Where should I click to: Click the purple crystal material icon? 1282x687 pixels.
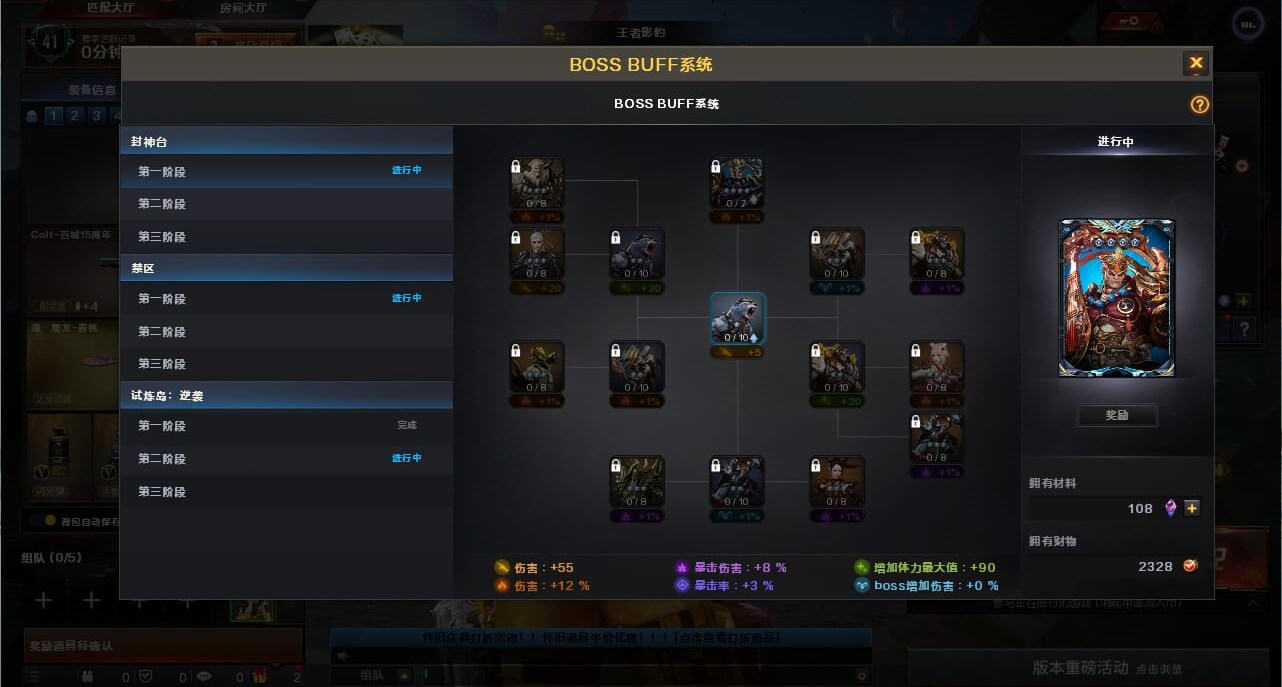(x=1171, y=508)
